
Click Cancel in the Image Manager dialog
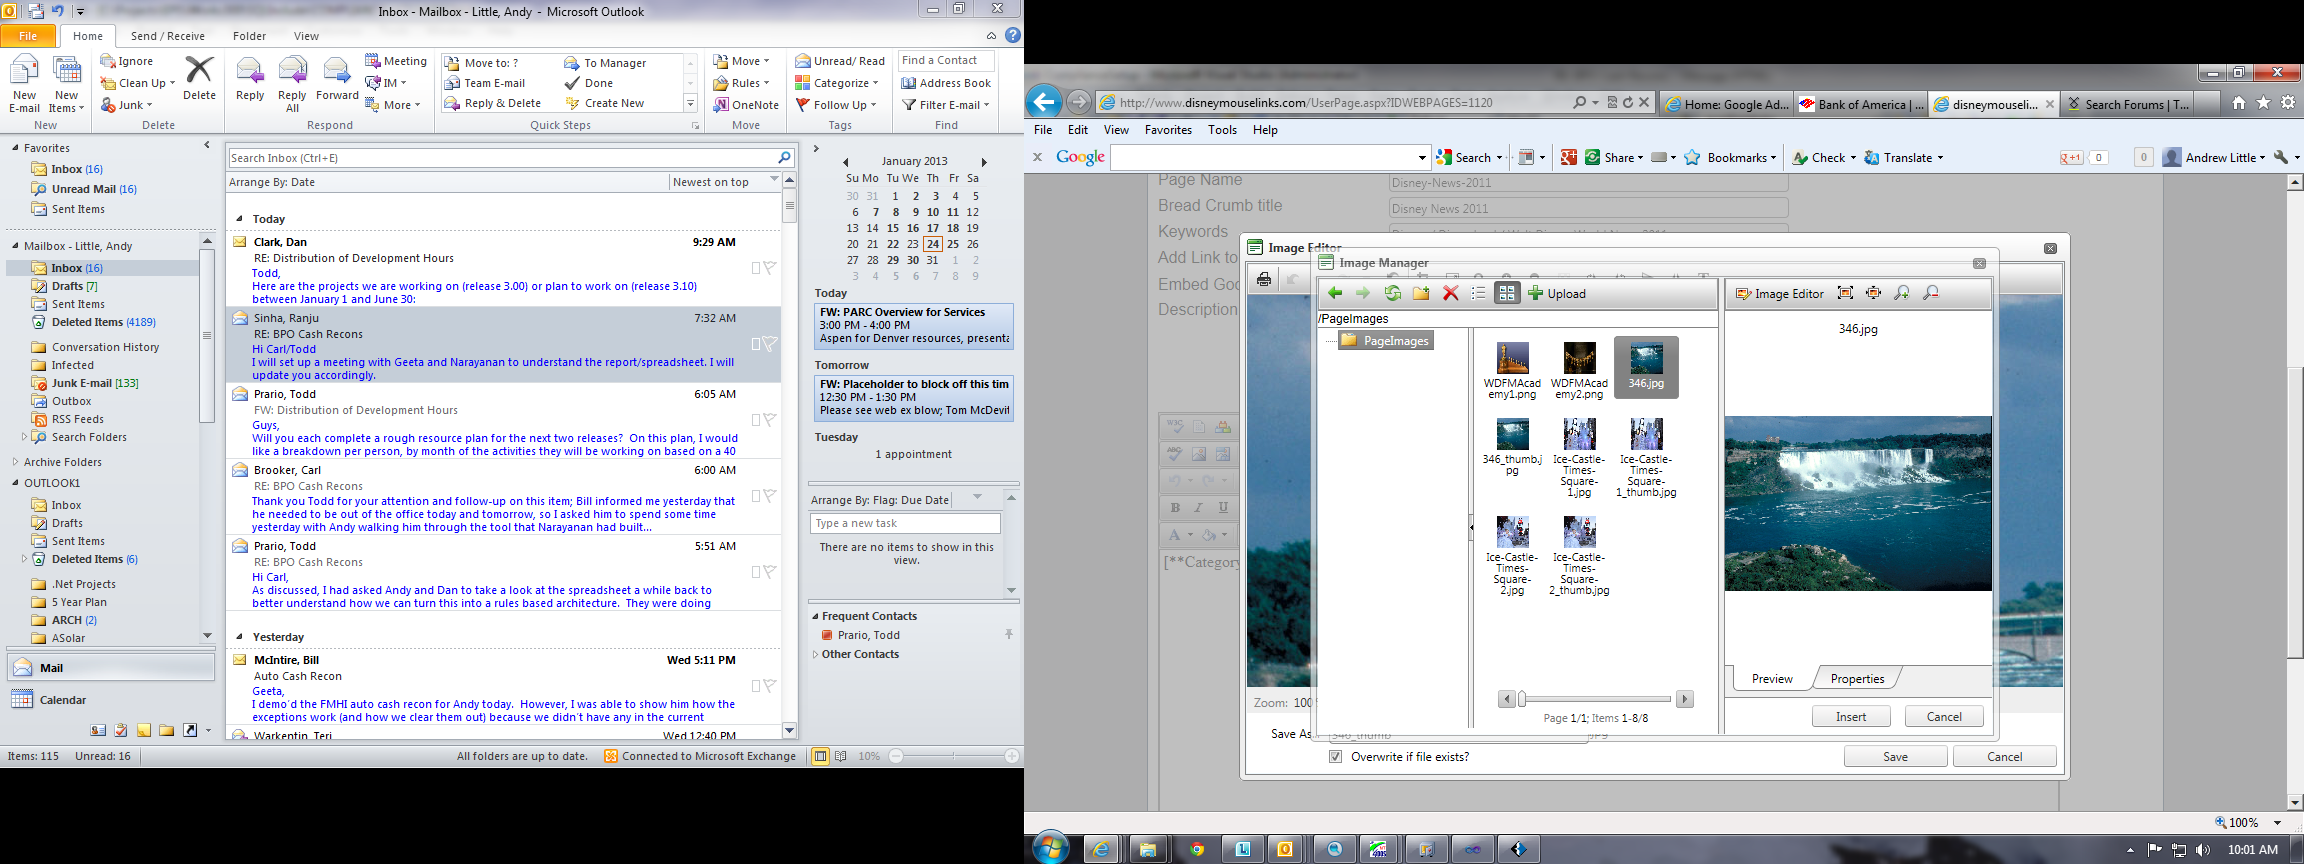click(x=1944, y=717)
